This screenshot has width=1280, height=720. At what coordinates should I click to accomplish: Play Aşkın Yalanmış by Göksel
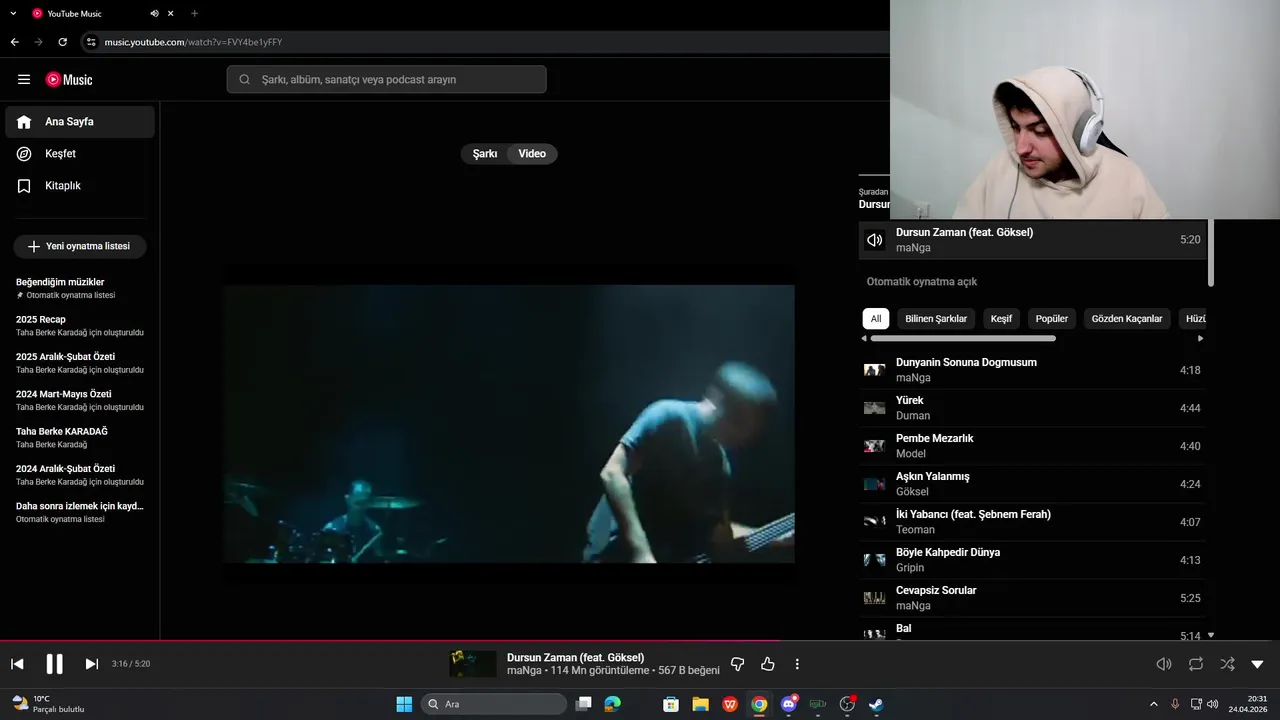pos(1032,484)
